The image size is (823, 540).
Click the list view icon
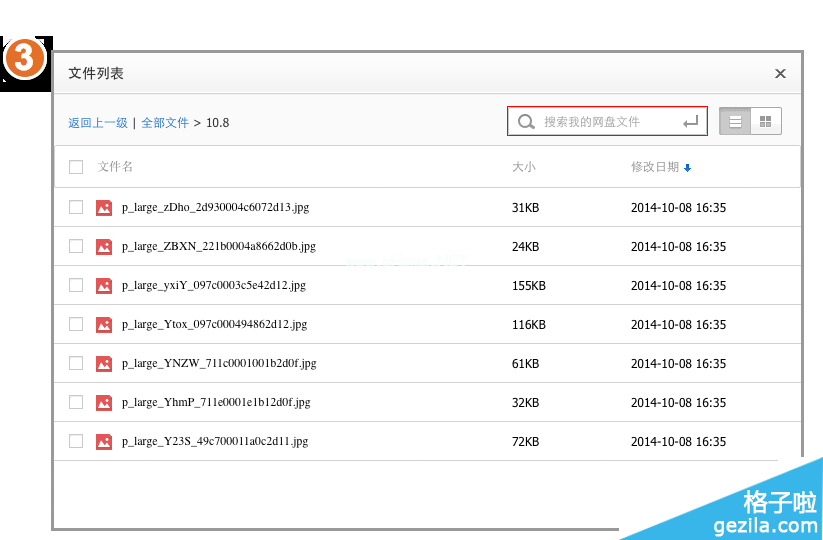[x=735, y=121]
